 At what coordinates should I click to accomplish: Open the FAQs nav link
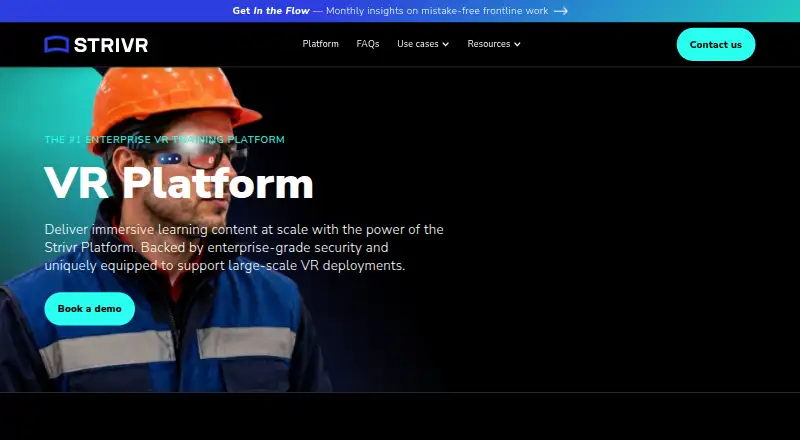pyautogui.click(x=368, y=44)
